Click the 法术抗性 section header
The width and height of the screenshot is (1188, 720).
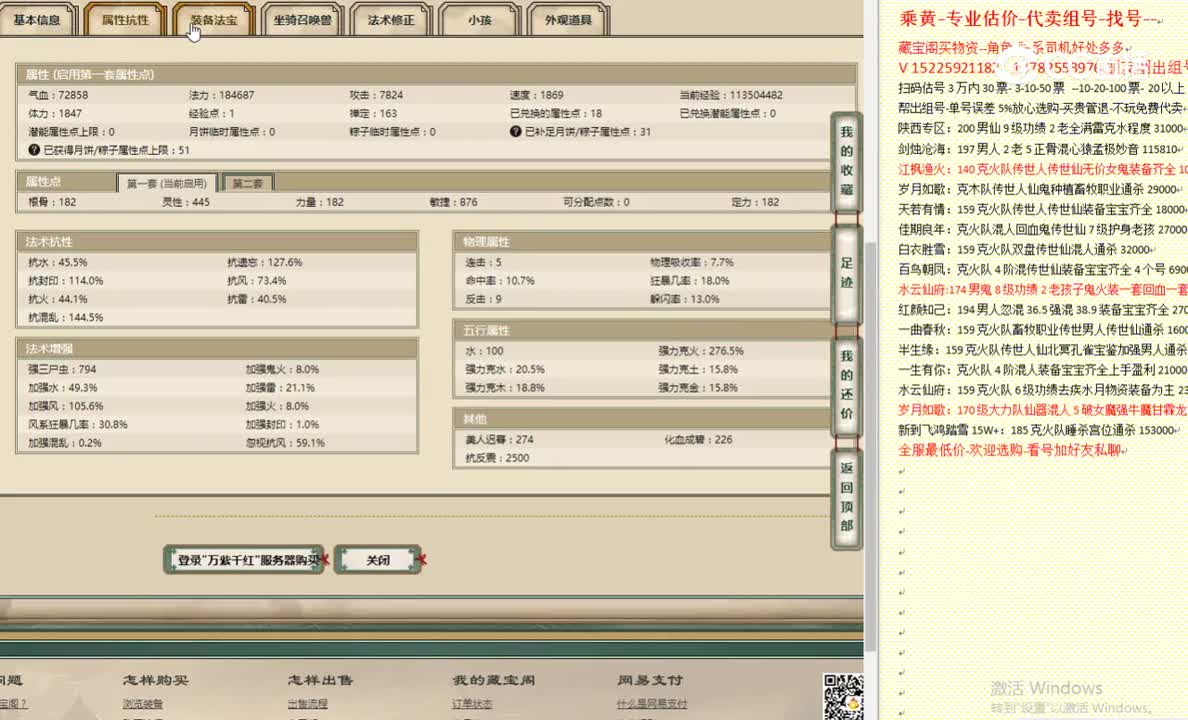coord(217,242)
